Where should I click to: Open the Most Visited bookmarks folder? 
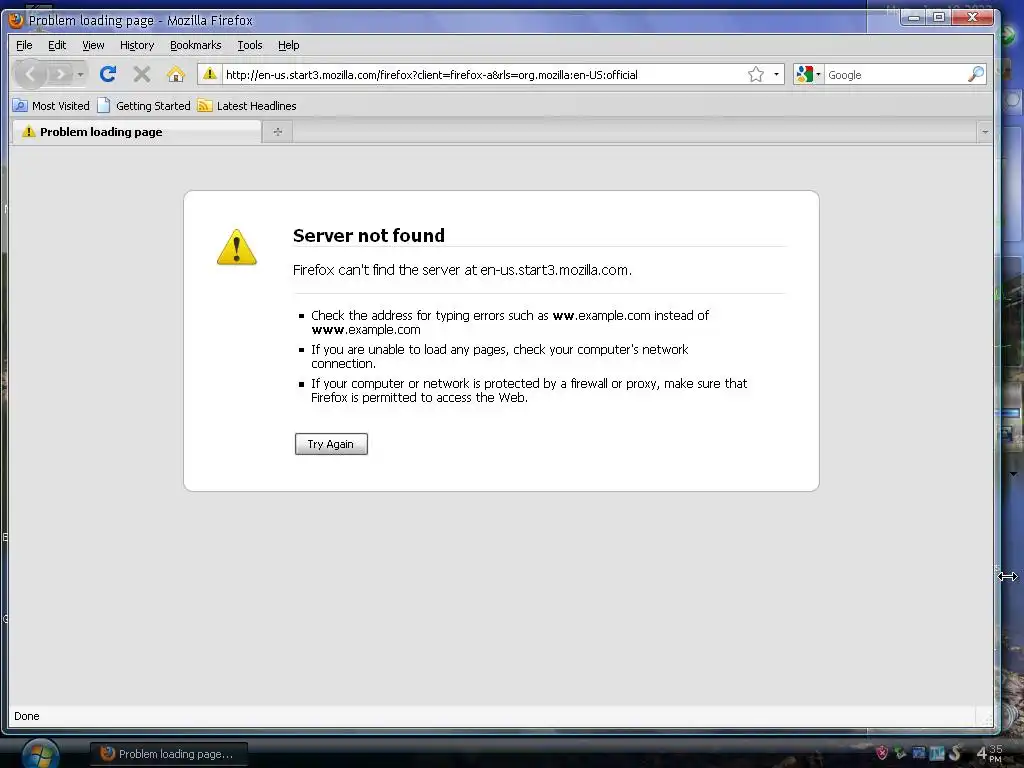[x=52, y=106]
